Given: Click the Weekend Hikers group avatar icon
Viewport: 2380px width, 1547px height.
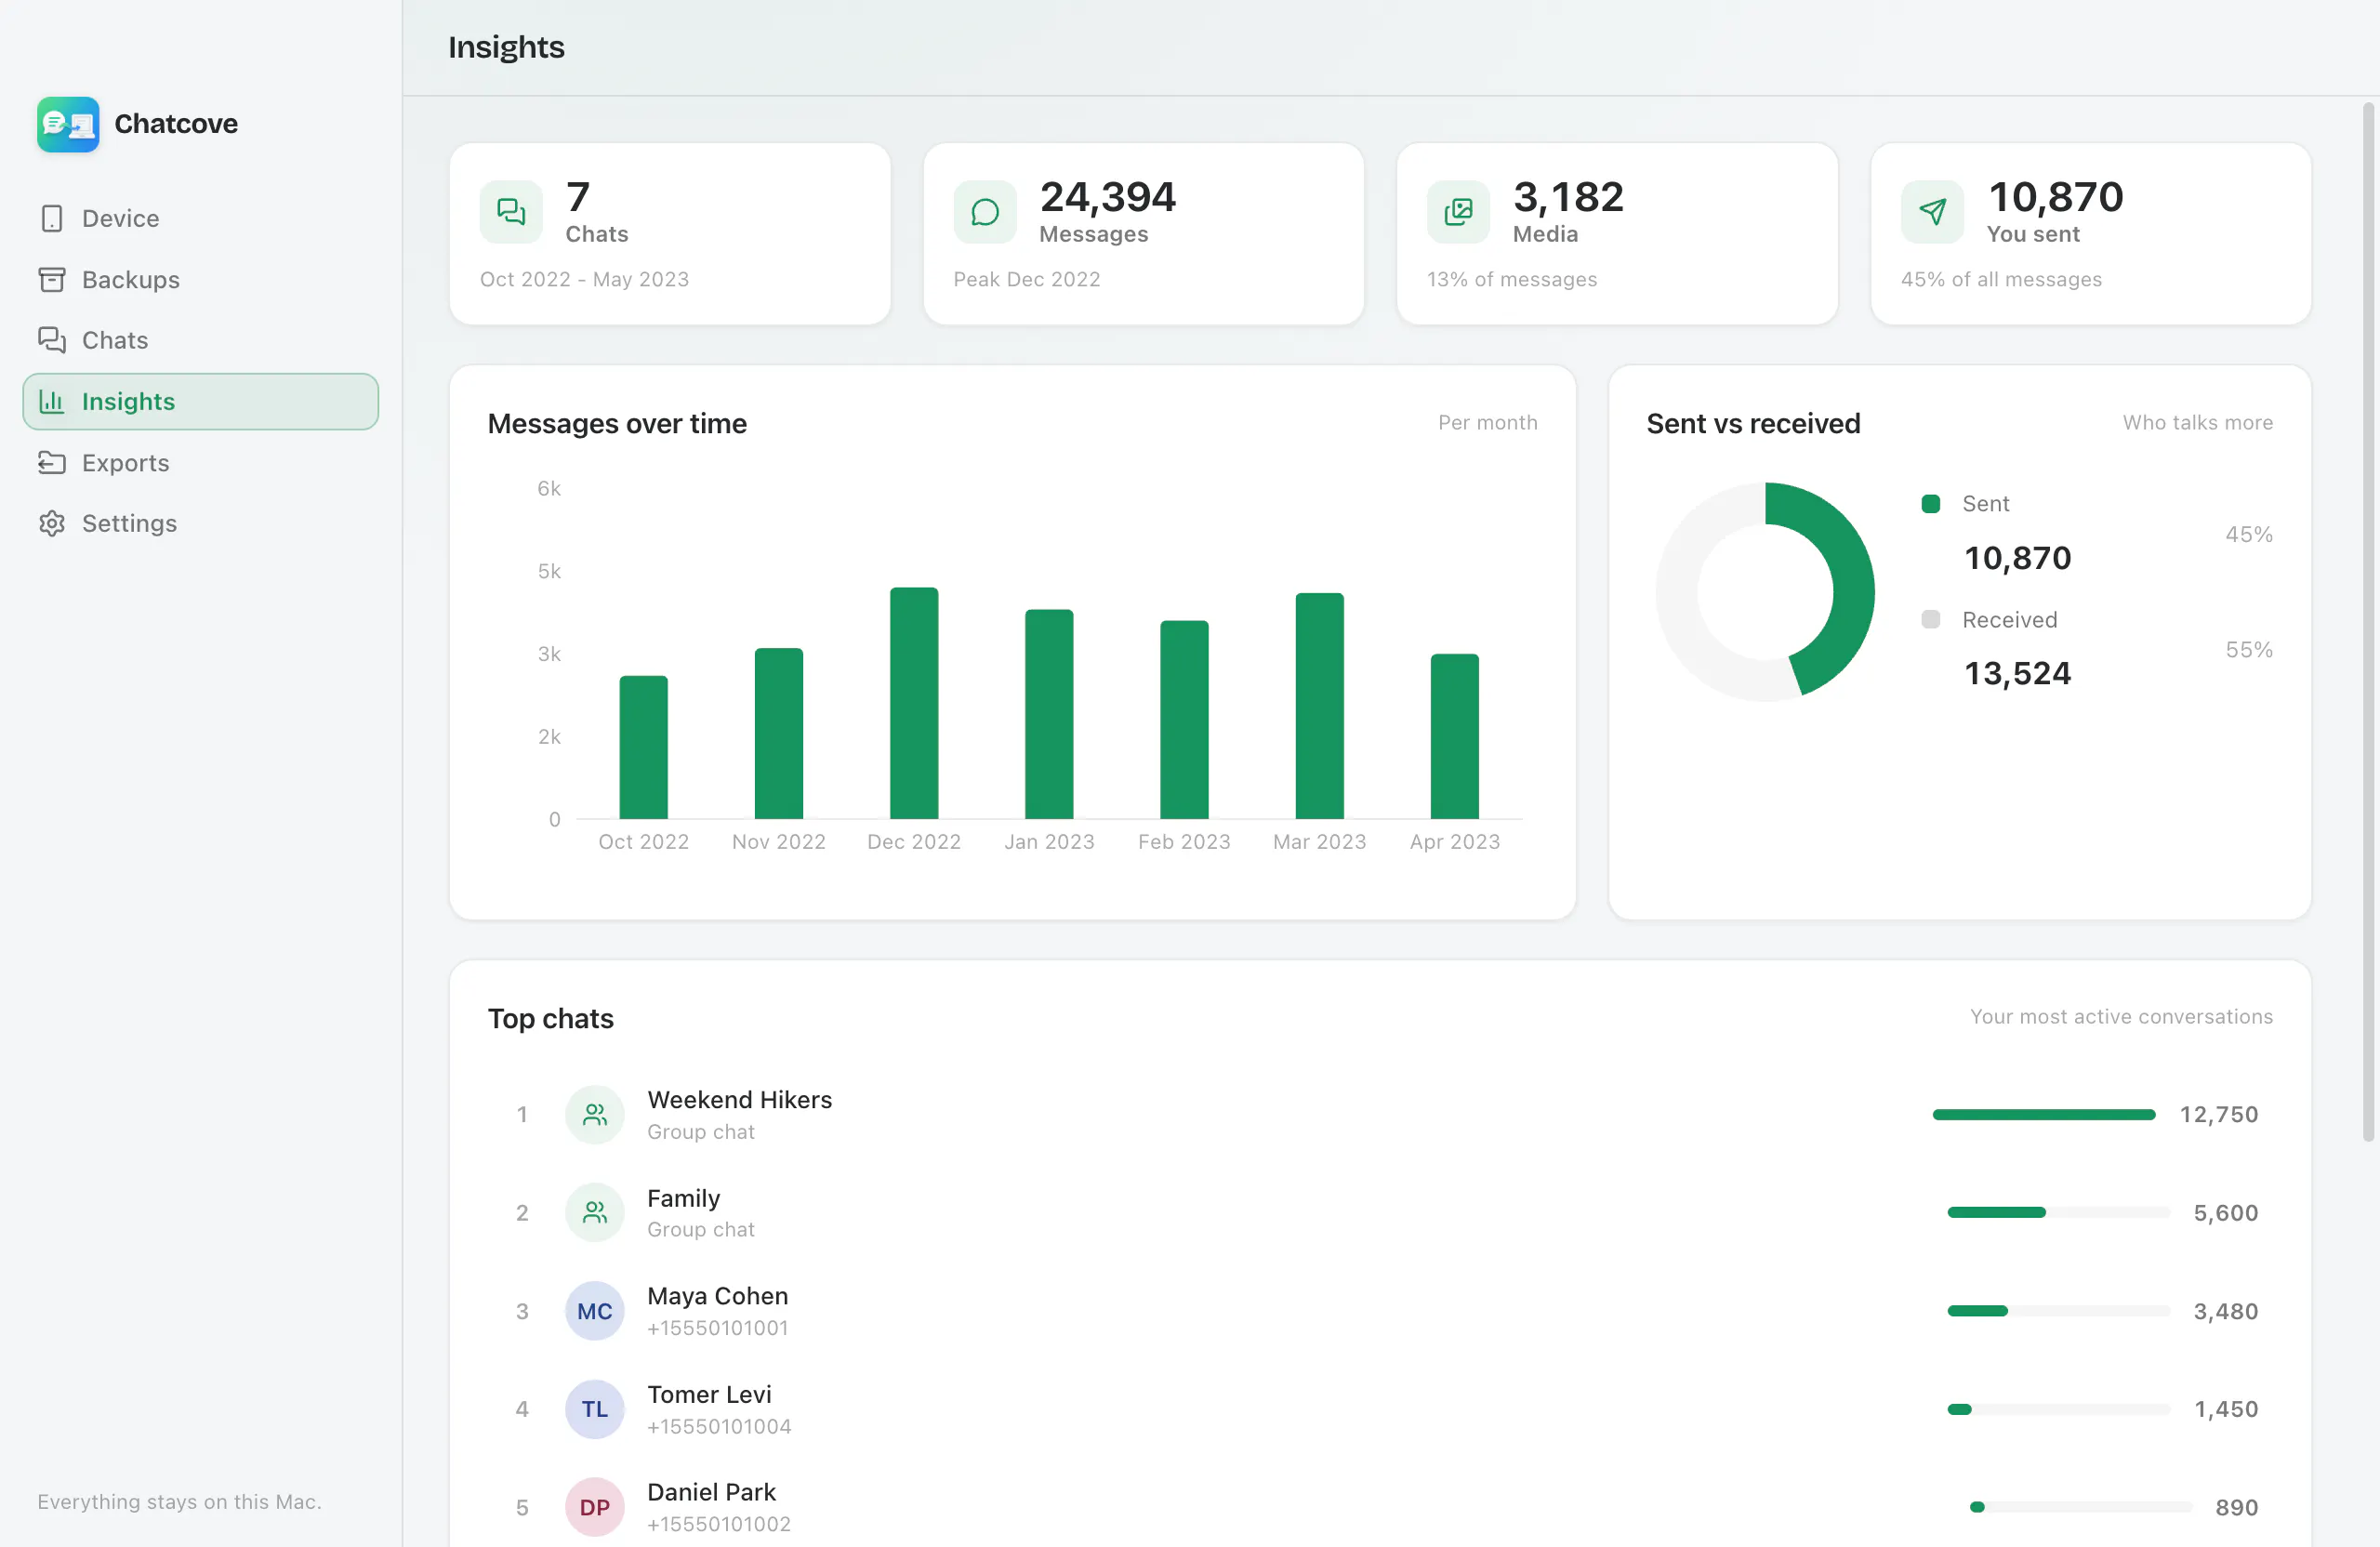Looking at the screenshot, I should tap(595, 1114).
